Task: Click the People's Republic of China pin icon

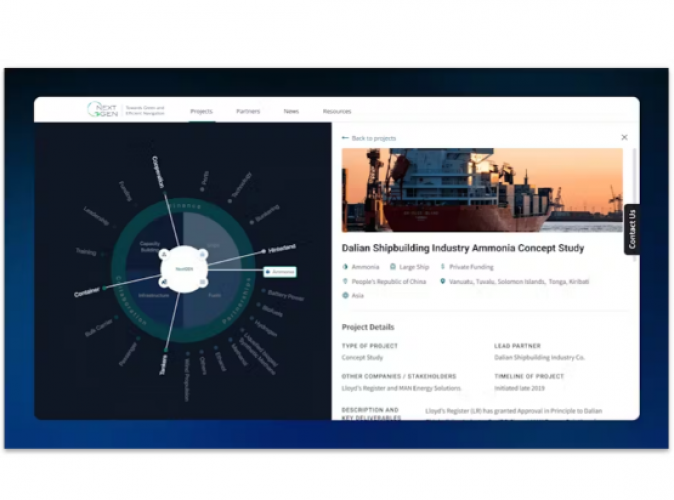Action: coord(345,281)
